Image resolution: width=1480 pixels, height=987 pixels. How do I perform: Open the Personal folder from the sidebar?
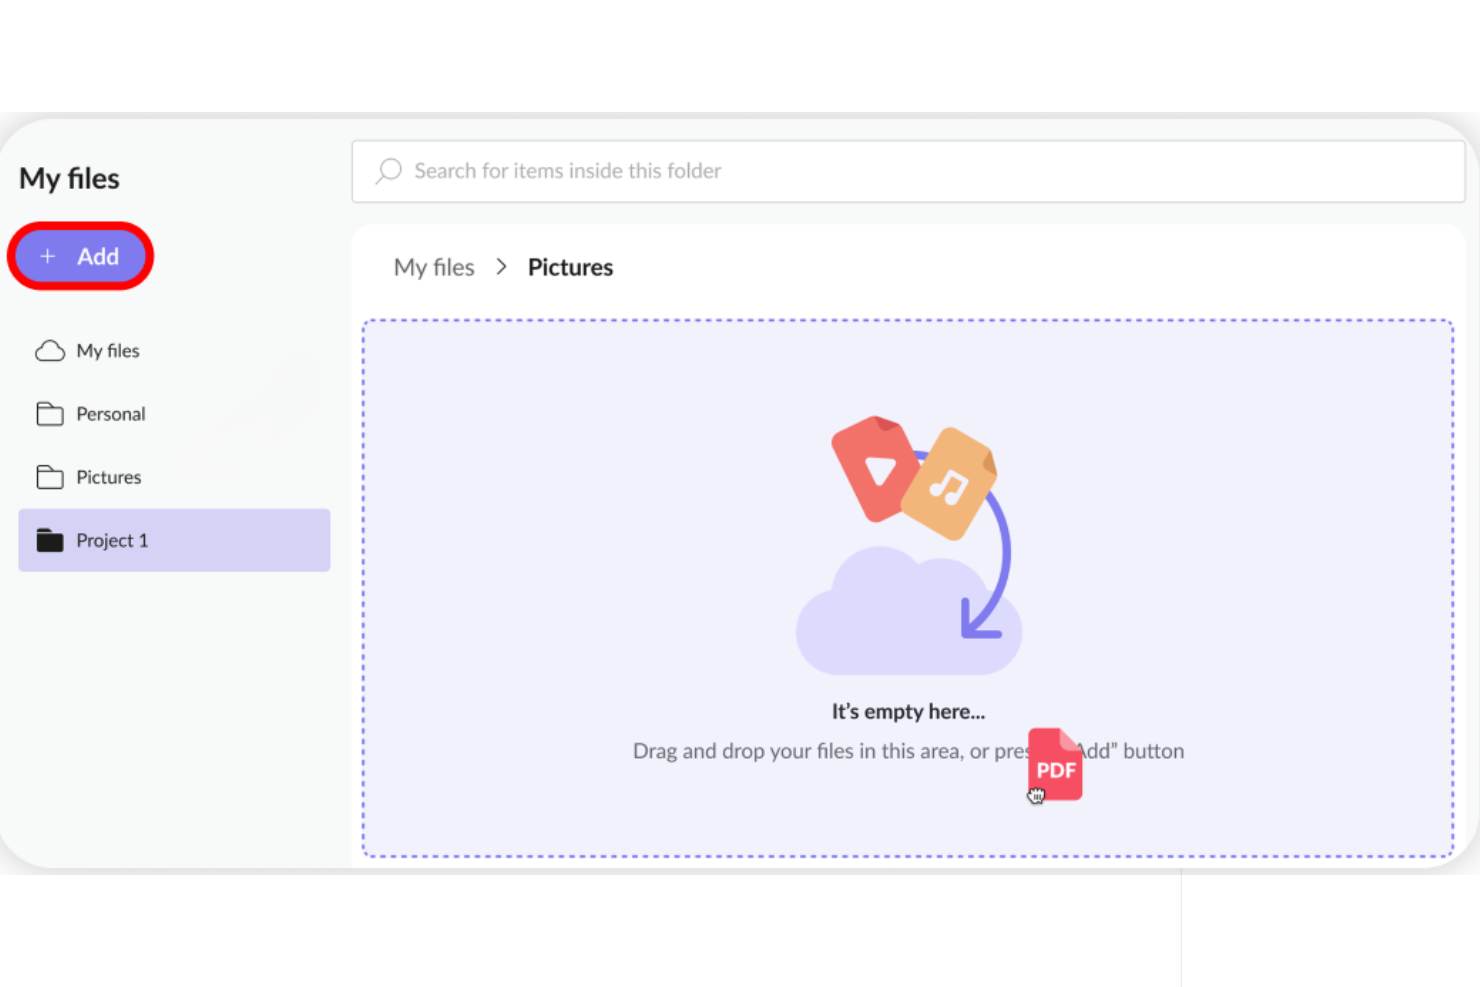click(x=110, y=413)
